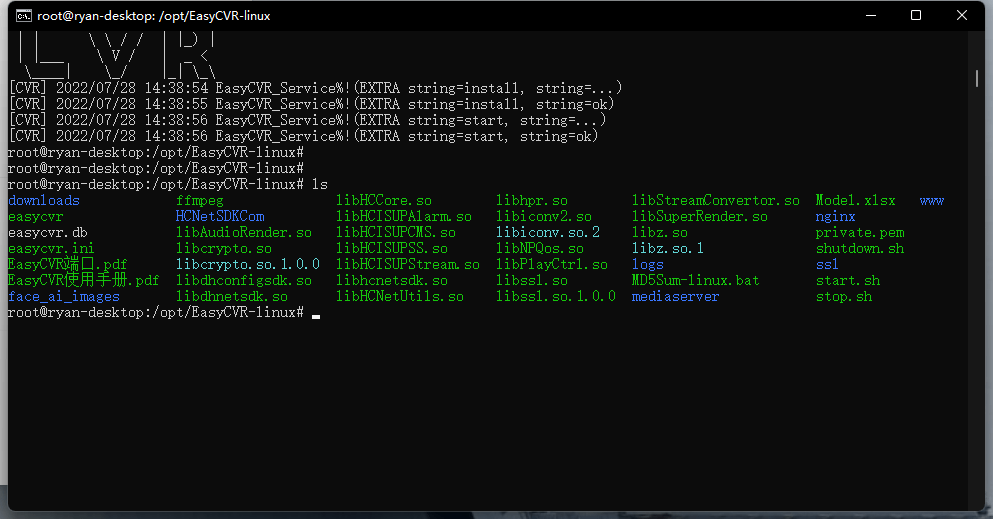993x519 pixels.
Task: Click the log line timestamped 14:38:54
Action: click(x=315, y=88)
